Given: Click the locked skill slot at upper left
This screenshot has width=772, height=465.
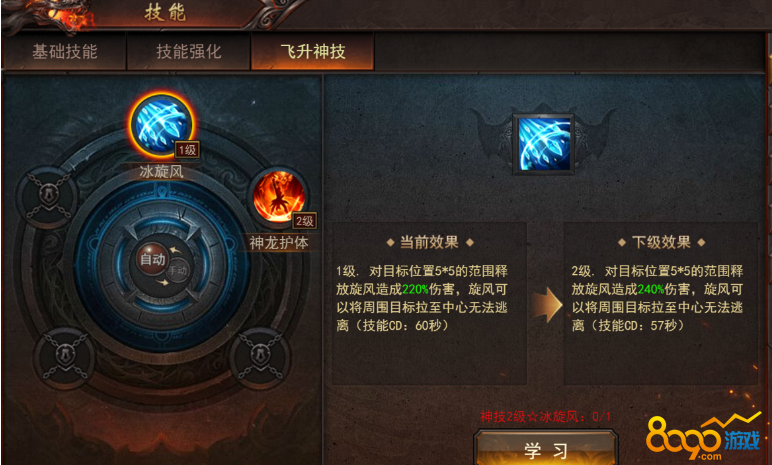Looking at the screenshot, I should pos(48,197).
